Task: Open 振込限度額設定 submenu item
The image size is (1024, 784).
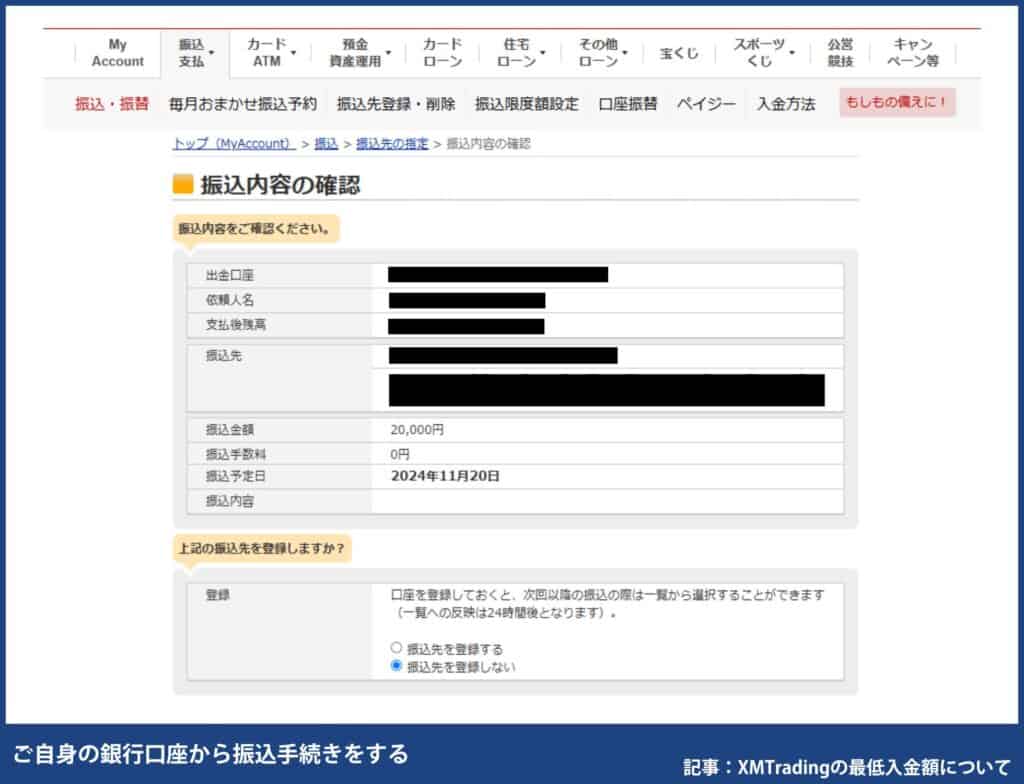Action: pyautogui.click(x=526, y=104)
